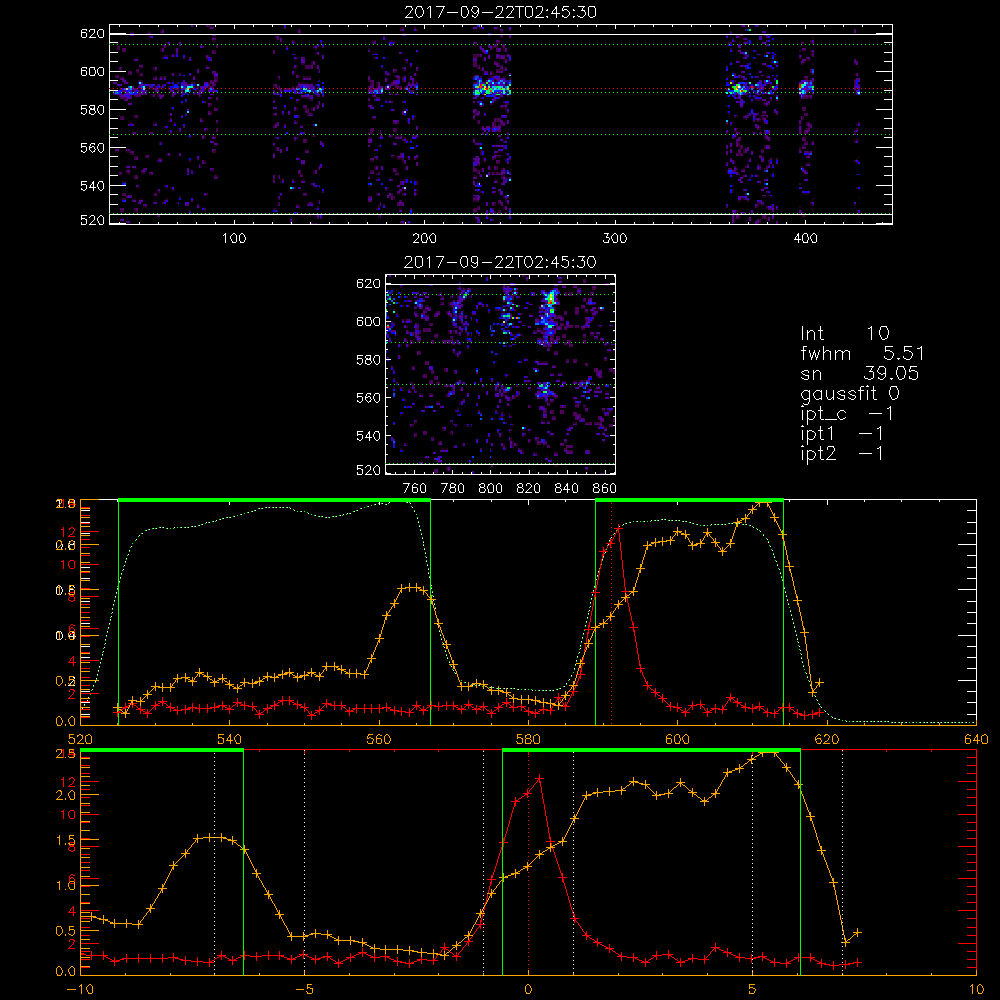Image resolution: width=1000 pixels, height=1000 pixels.
Task: Click the right thick green bar atop profile plot
Action: click(x=689, y=500)
